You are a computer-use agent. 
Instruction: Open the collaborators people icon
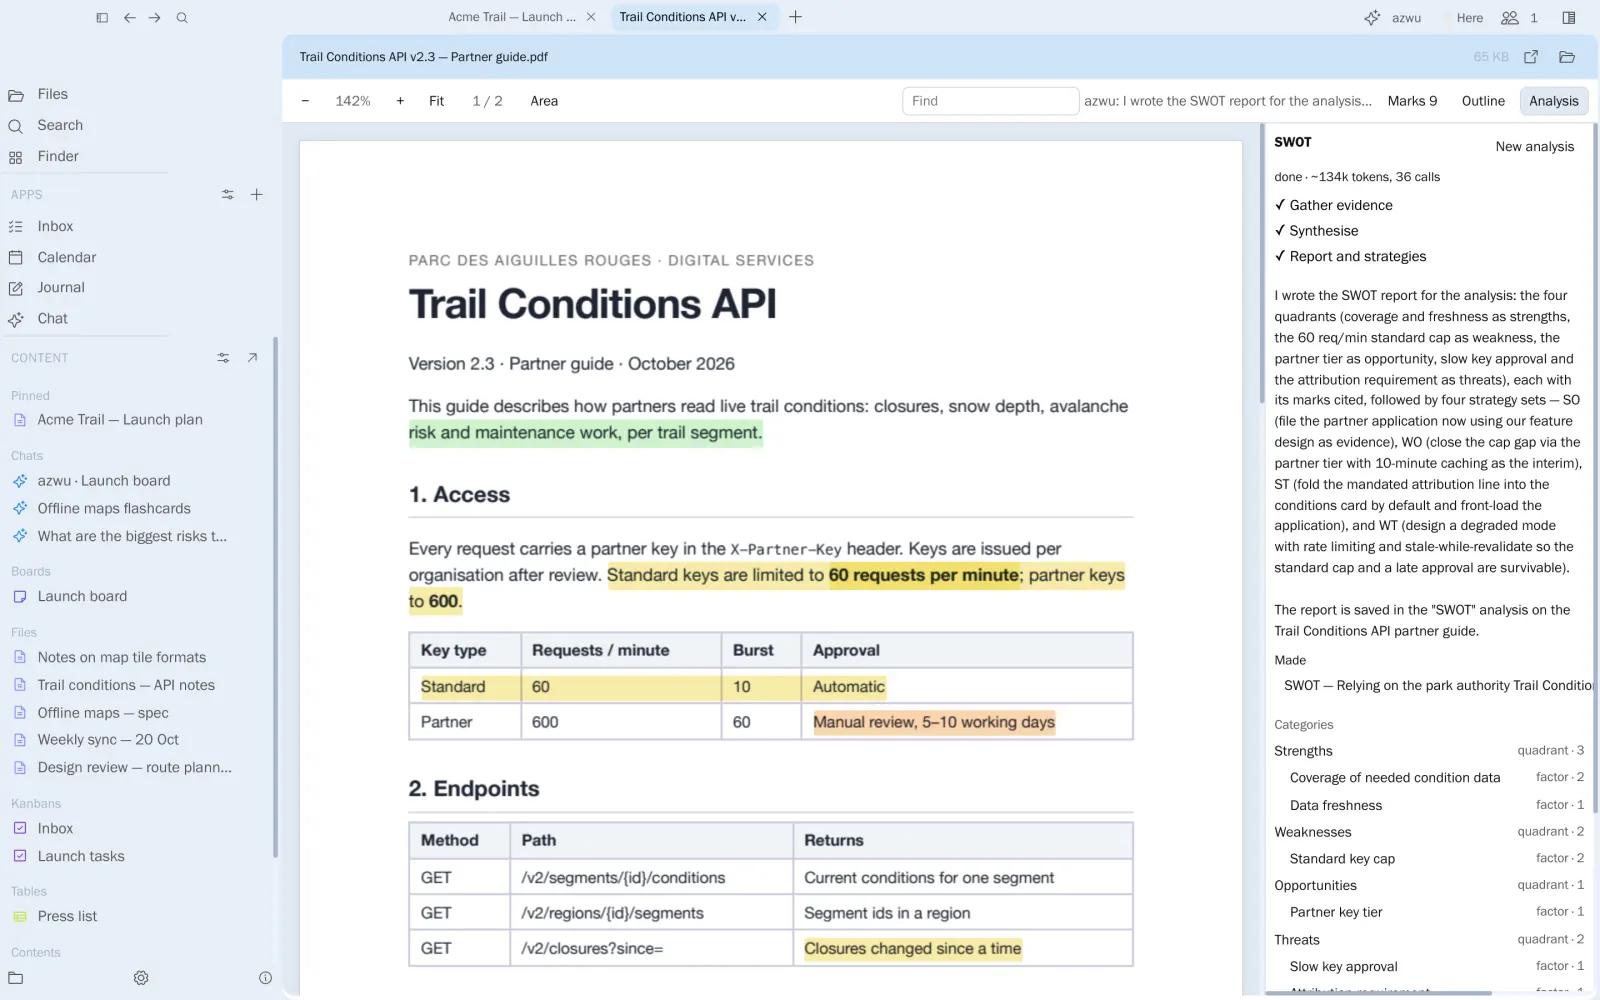point(1510,18)
